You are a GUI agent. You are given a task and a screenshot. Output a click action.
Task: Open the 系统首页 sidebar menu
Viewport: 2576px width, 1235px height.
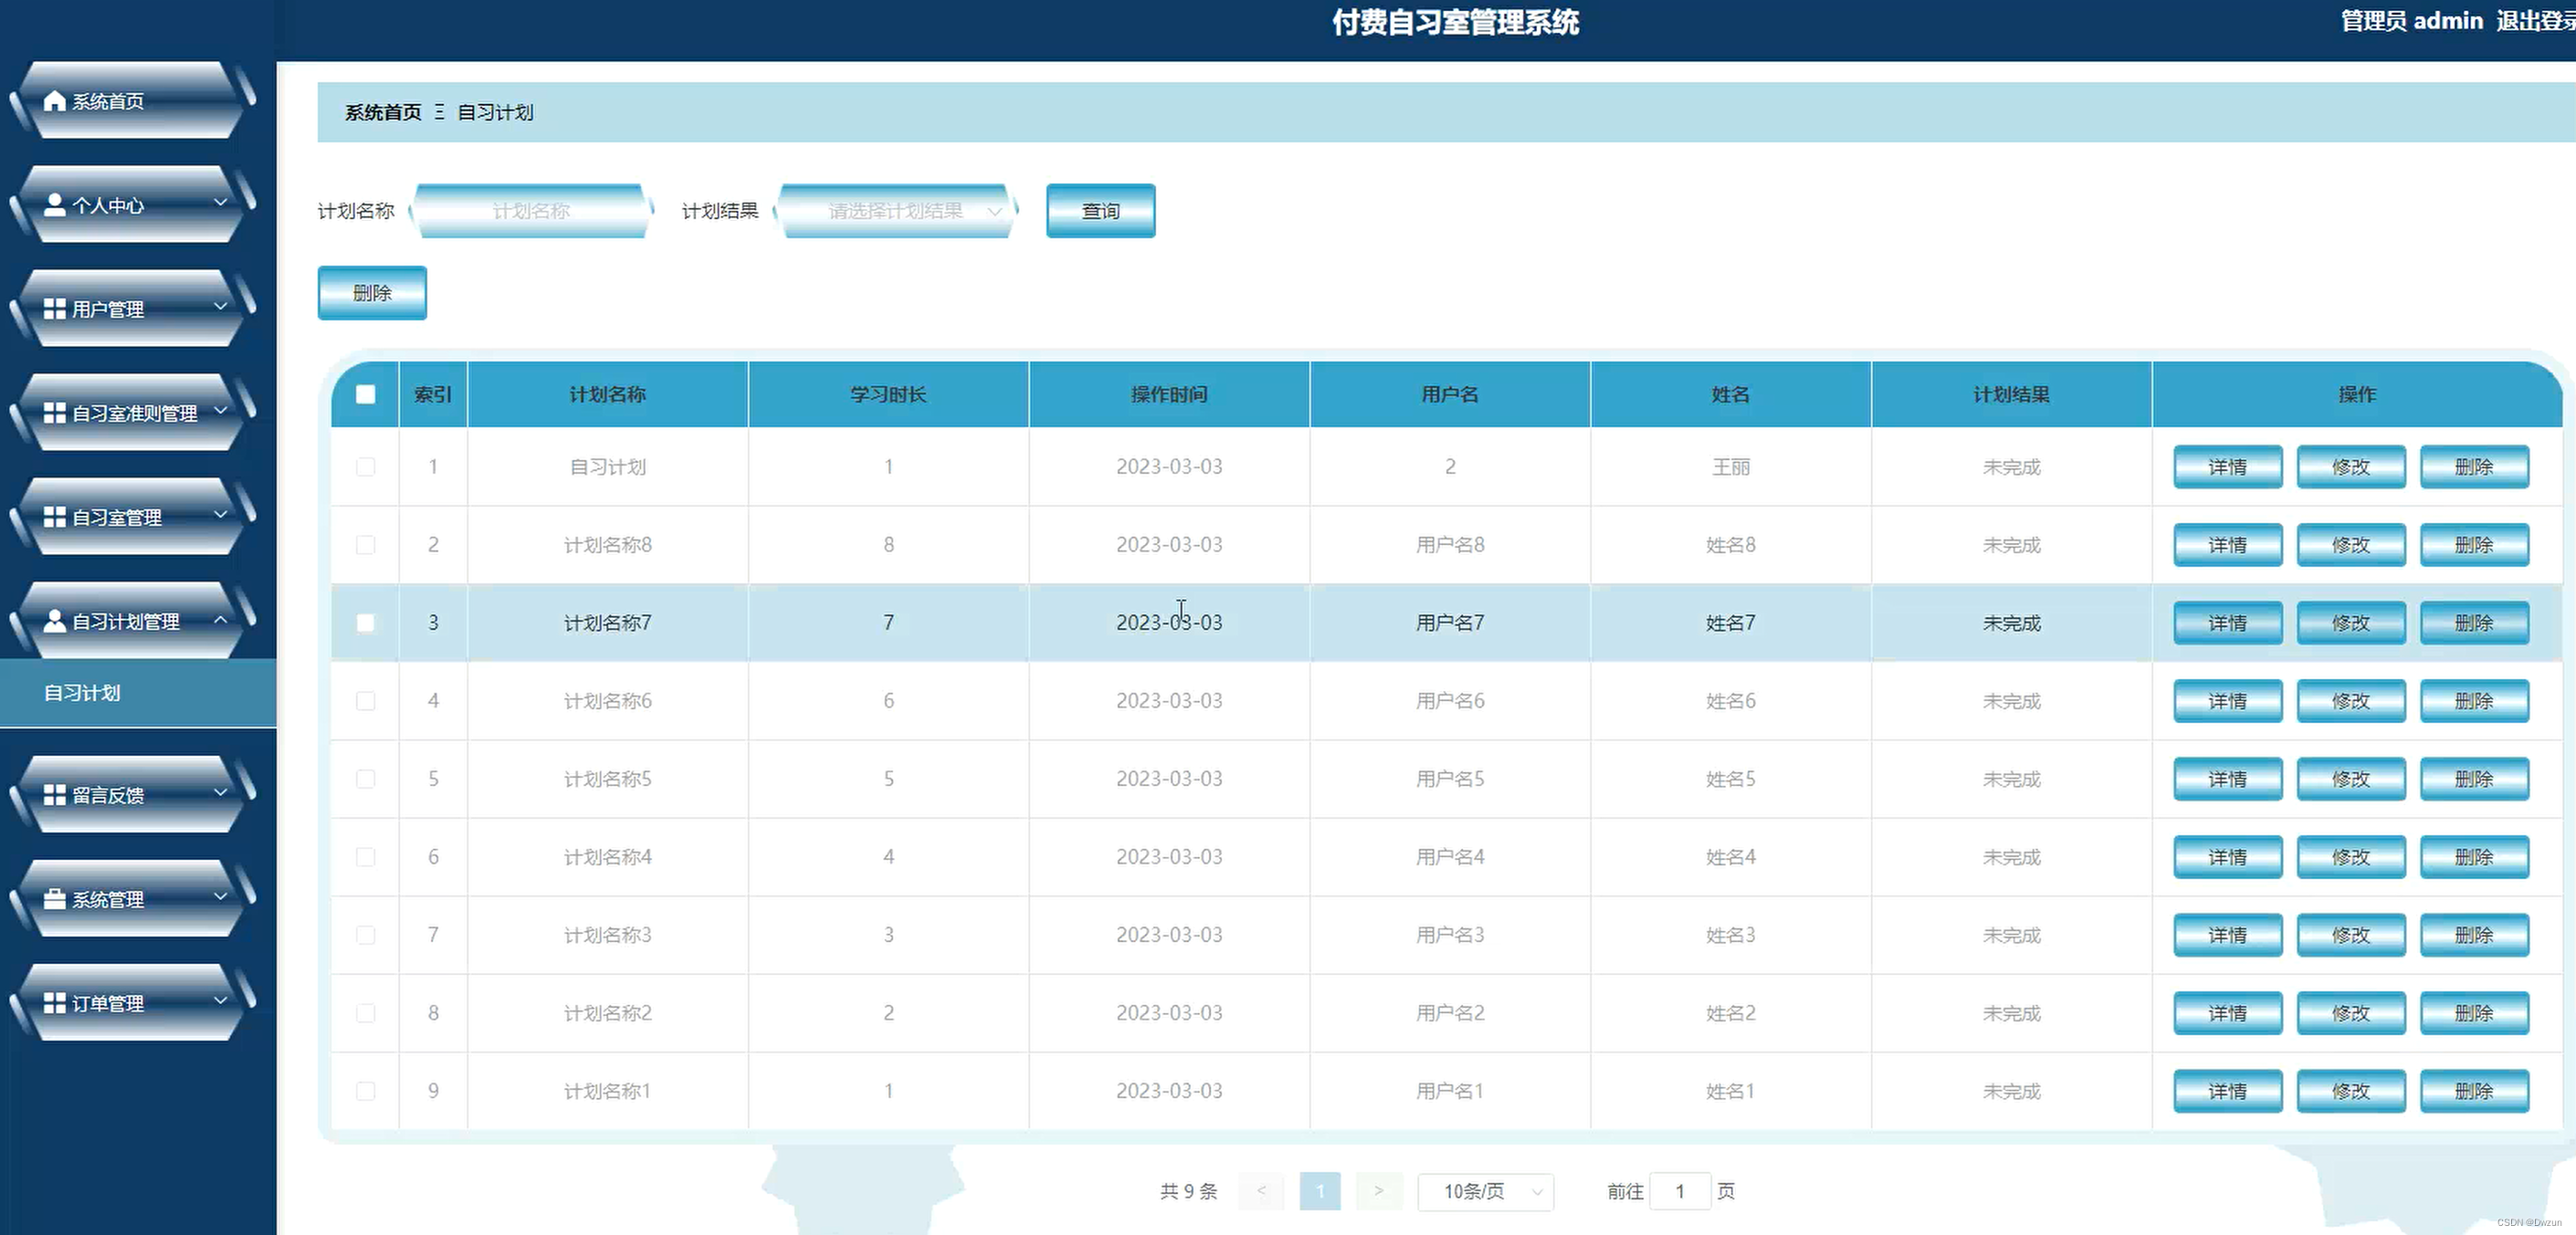[132, 100]
